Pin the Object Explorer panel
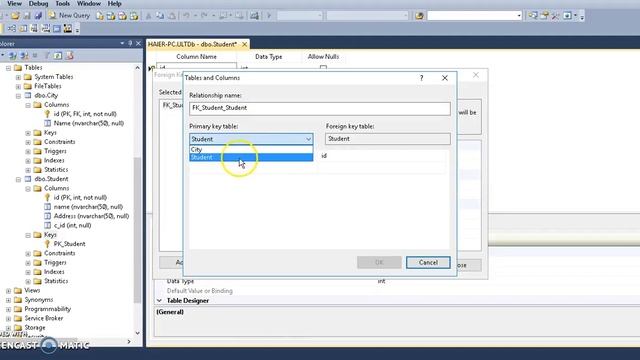Image resolution: width=640 pixels, height=360 pixels. coord(130,43)
